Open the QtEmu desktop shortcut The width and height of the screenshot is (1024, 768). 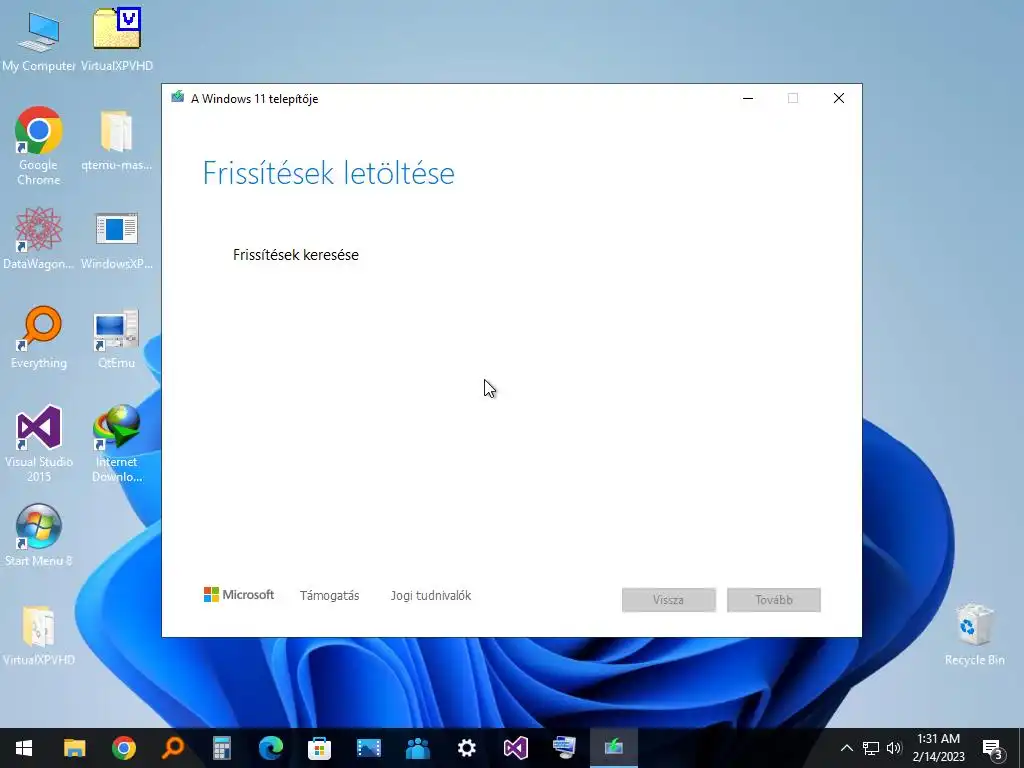pyautogui.click(x=116, y=338)
